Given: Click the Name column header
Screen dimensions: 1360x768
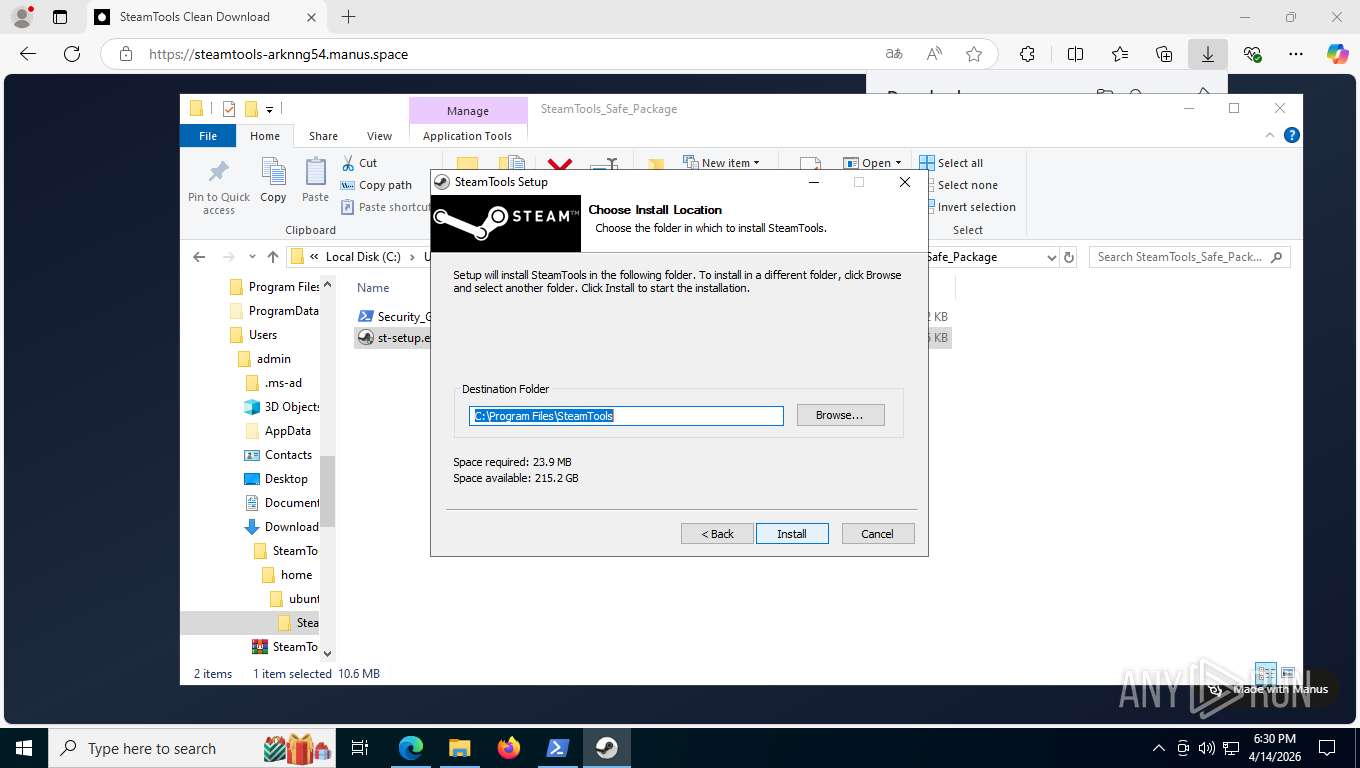Looking at the screenshot, I should (x=373, y=287).
